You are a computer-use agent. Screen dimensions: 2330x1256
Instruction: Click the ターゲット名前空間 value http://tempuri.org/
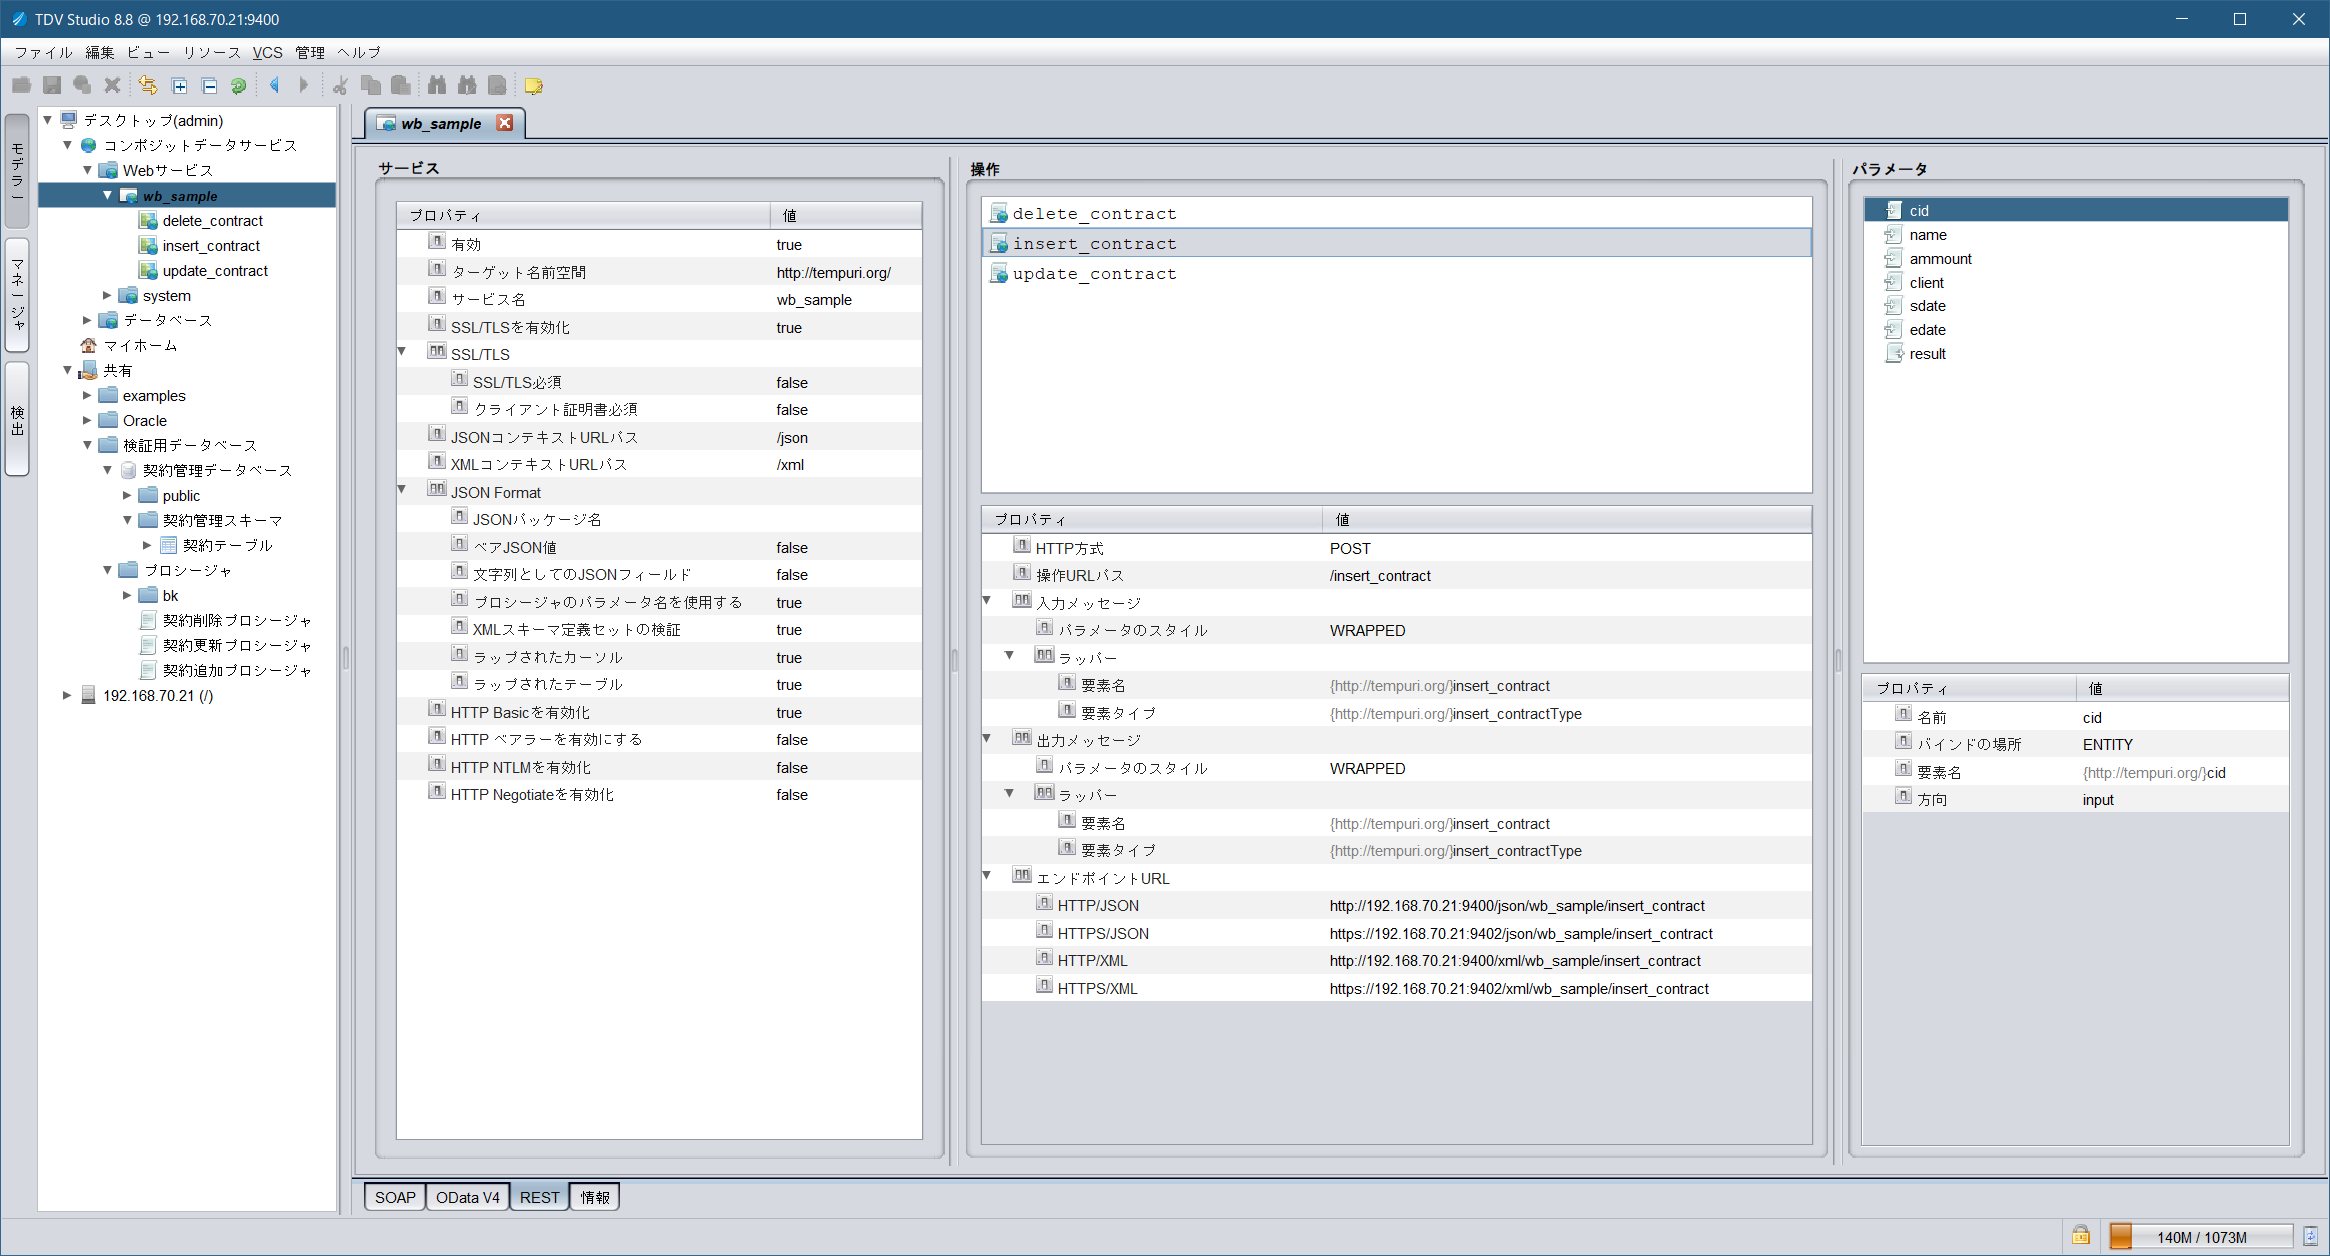[x=833, y=272]
